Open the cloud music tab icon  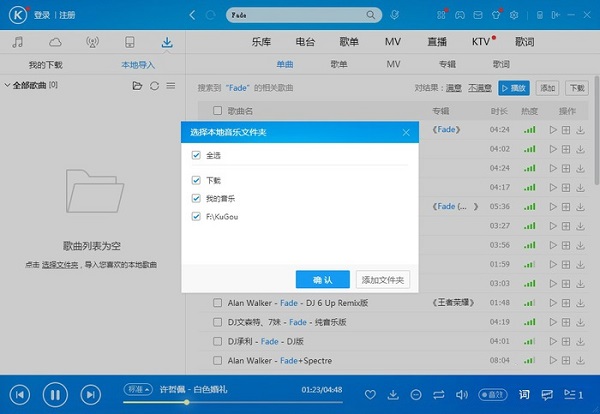(x=55, y=42)
